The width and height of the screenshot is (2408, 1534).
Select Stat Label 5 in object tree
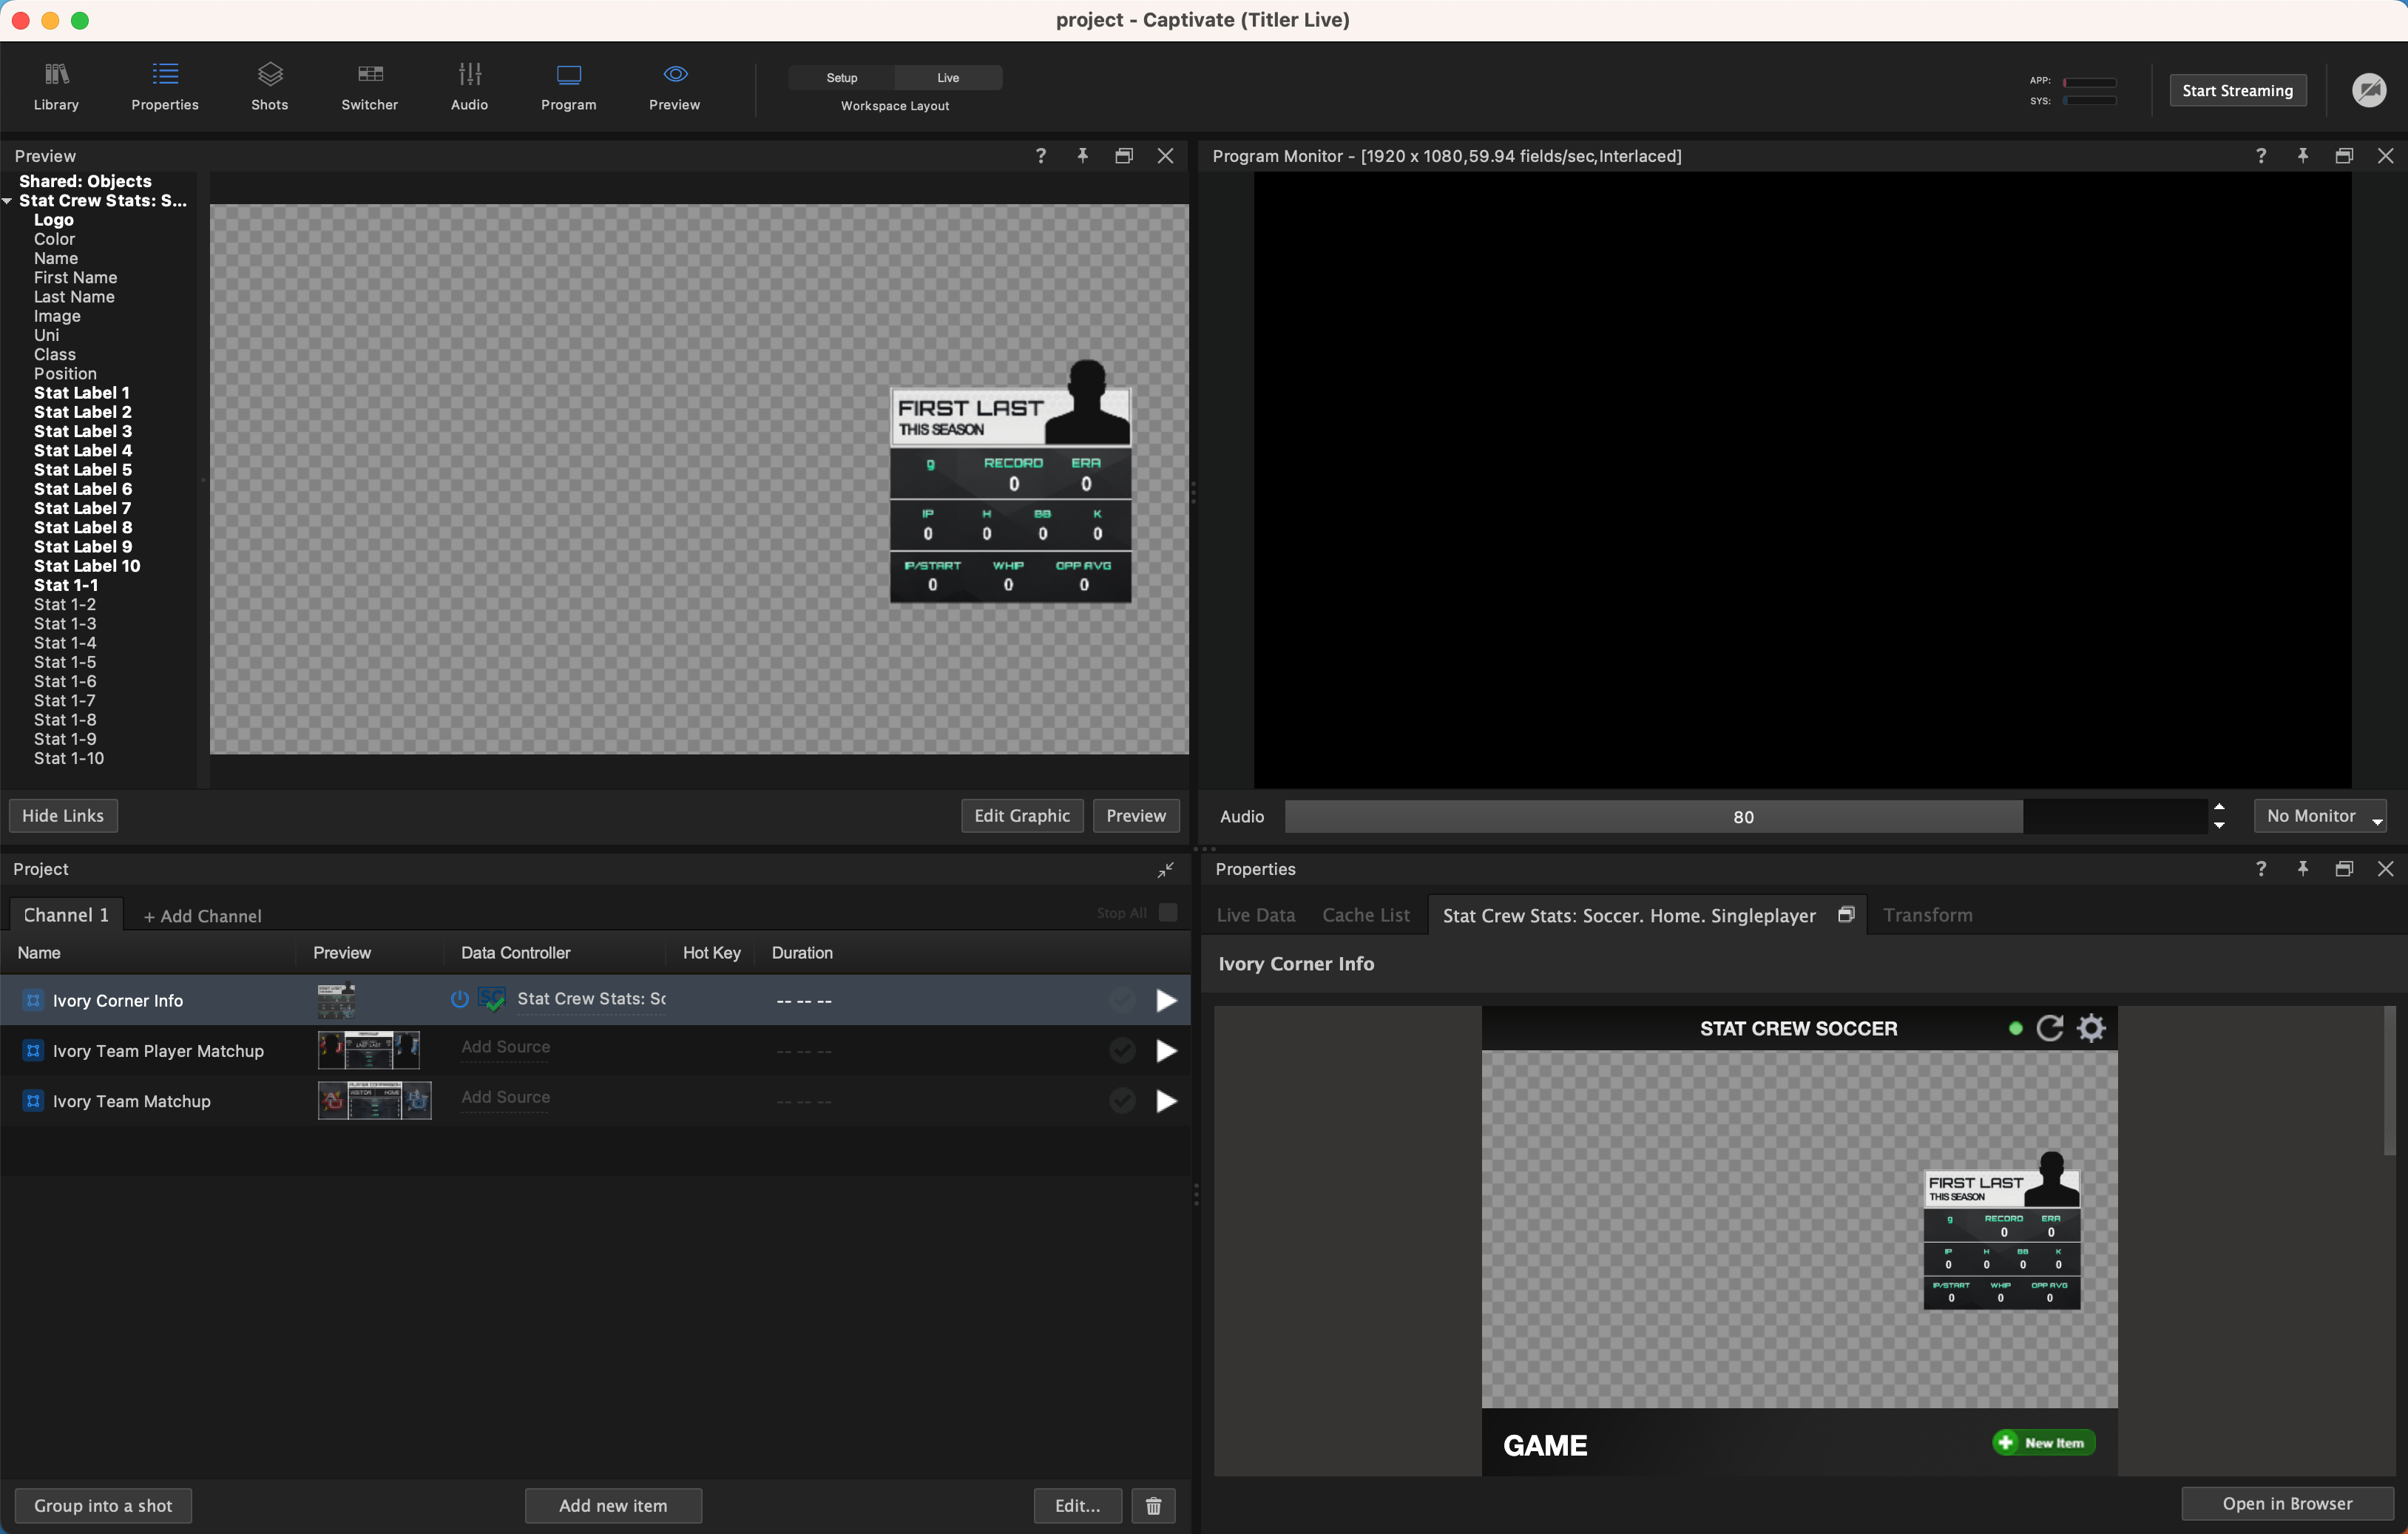(x=83, y=470)
